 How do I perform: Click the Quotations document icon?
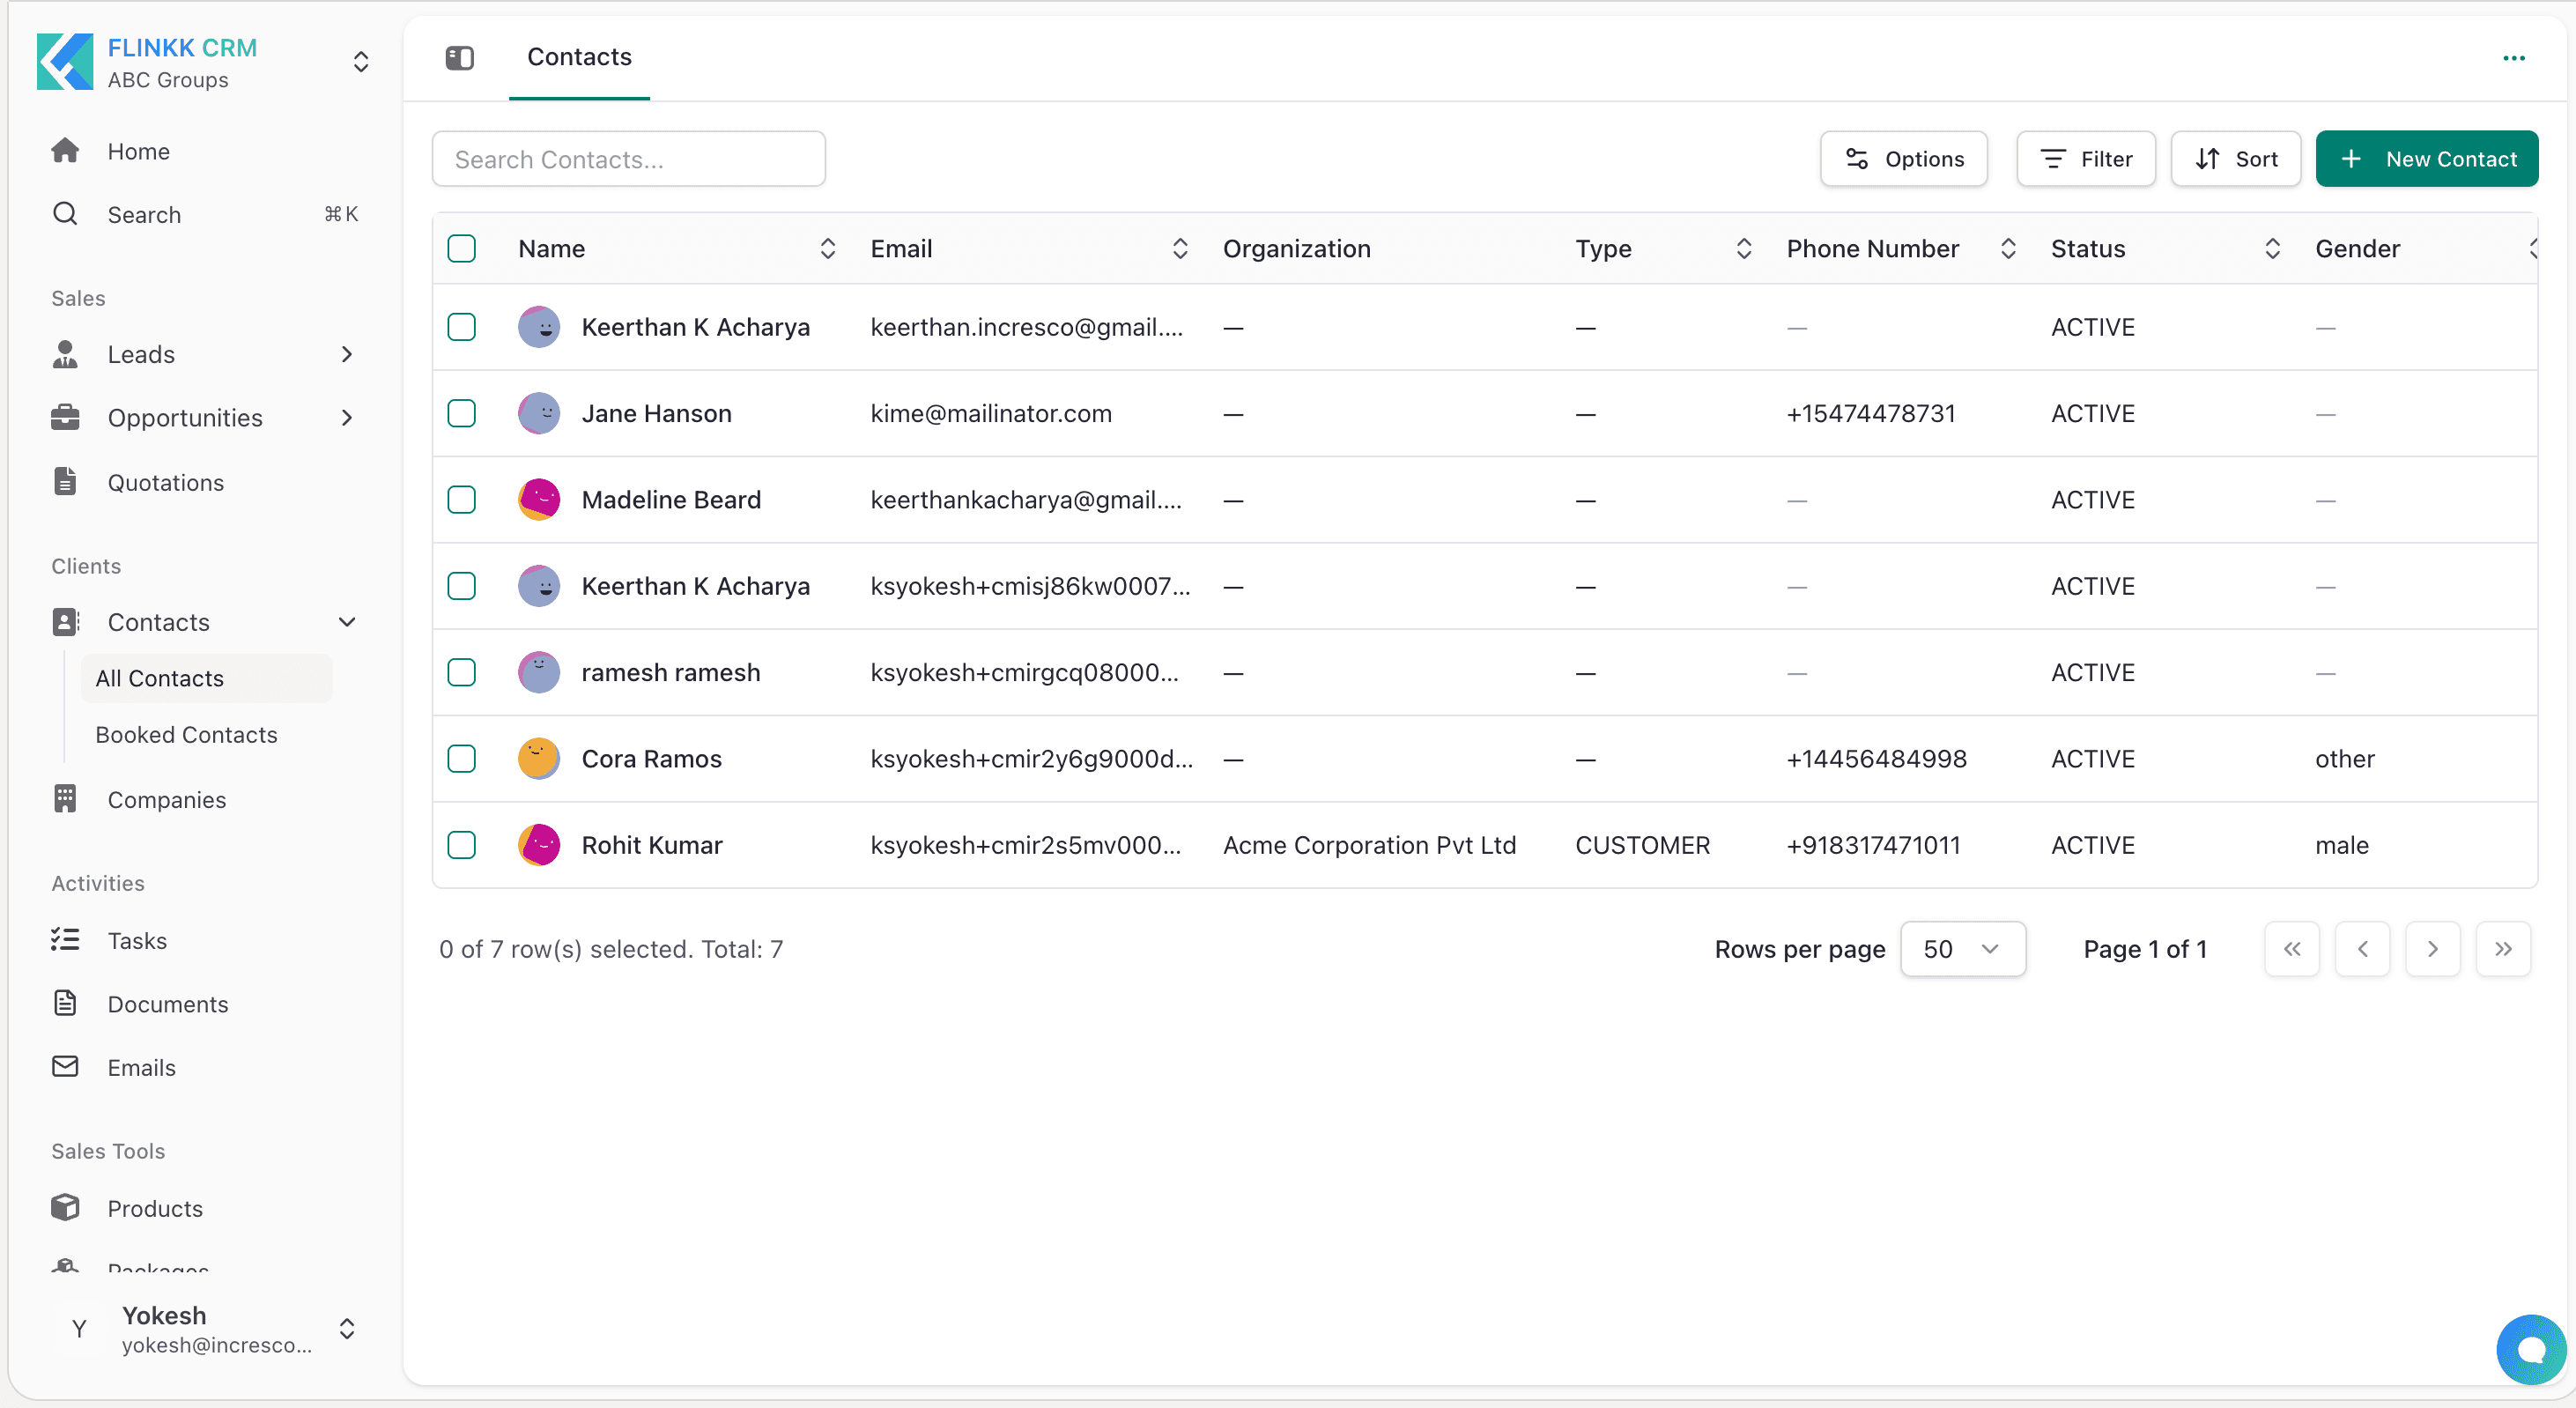pyautogui.click(x=65, y=482)
